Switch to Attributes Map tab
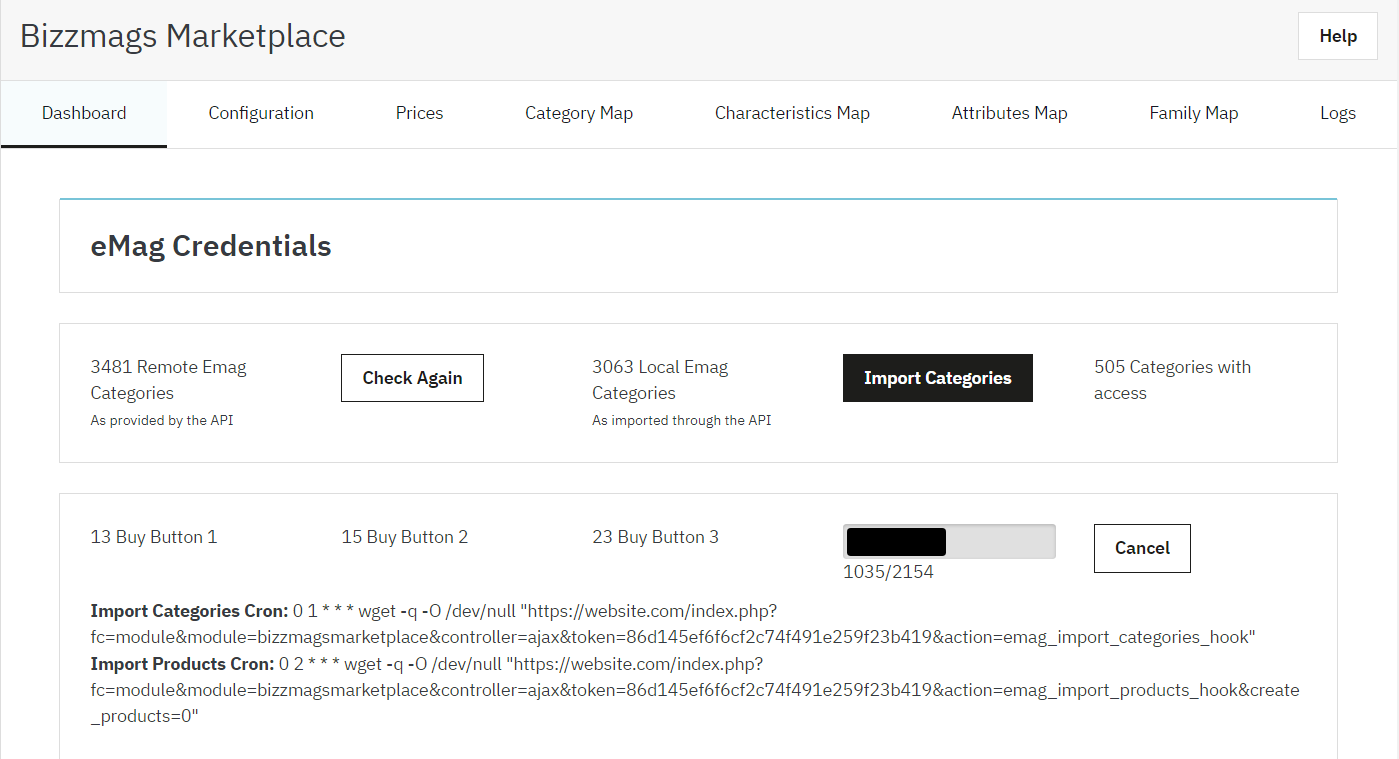 pyautogui.click(x=1009, y=113)
